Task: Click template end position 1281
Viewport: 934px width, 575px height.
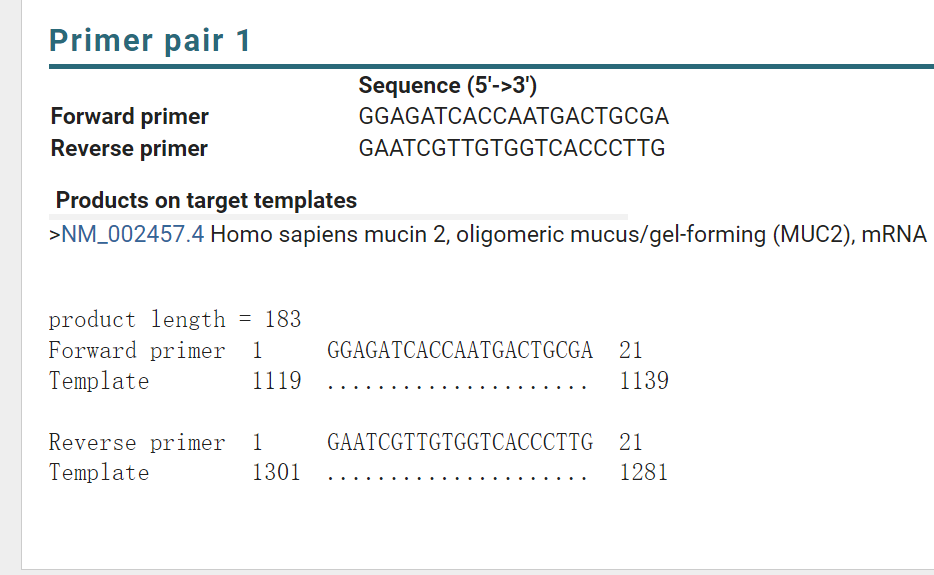Action: (x=644, y=473)
